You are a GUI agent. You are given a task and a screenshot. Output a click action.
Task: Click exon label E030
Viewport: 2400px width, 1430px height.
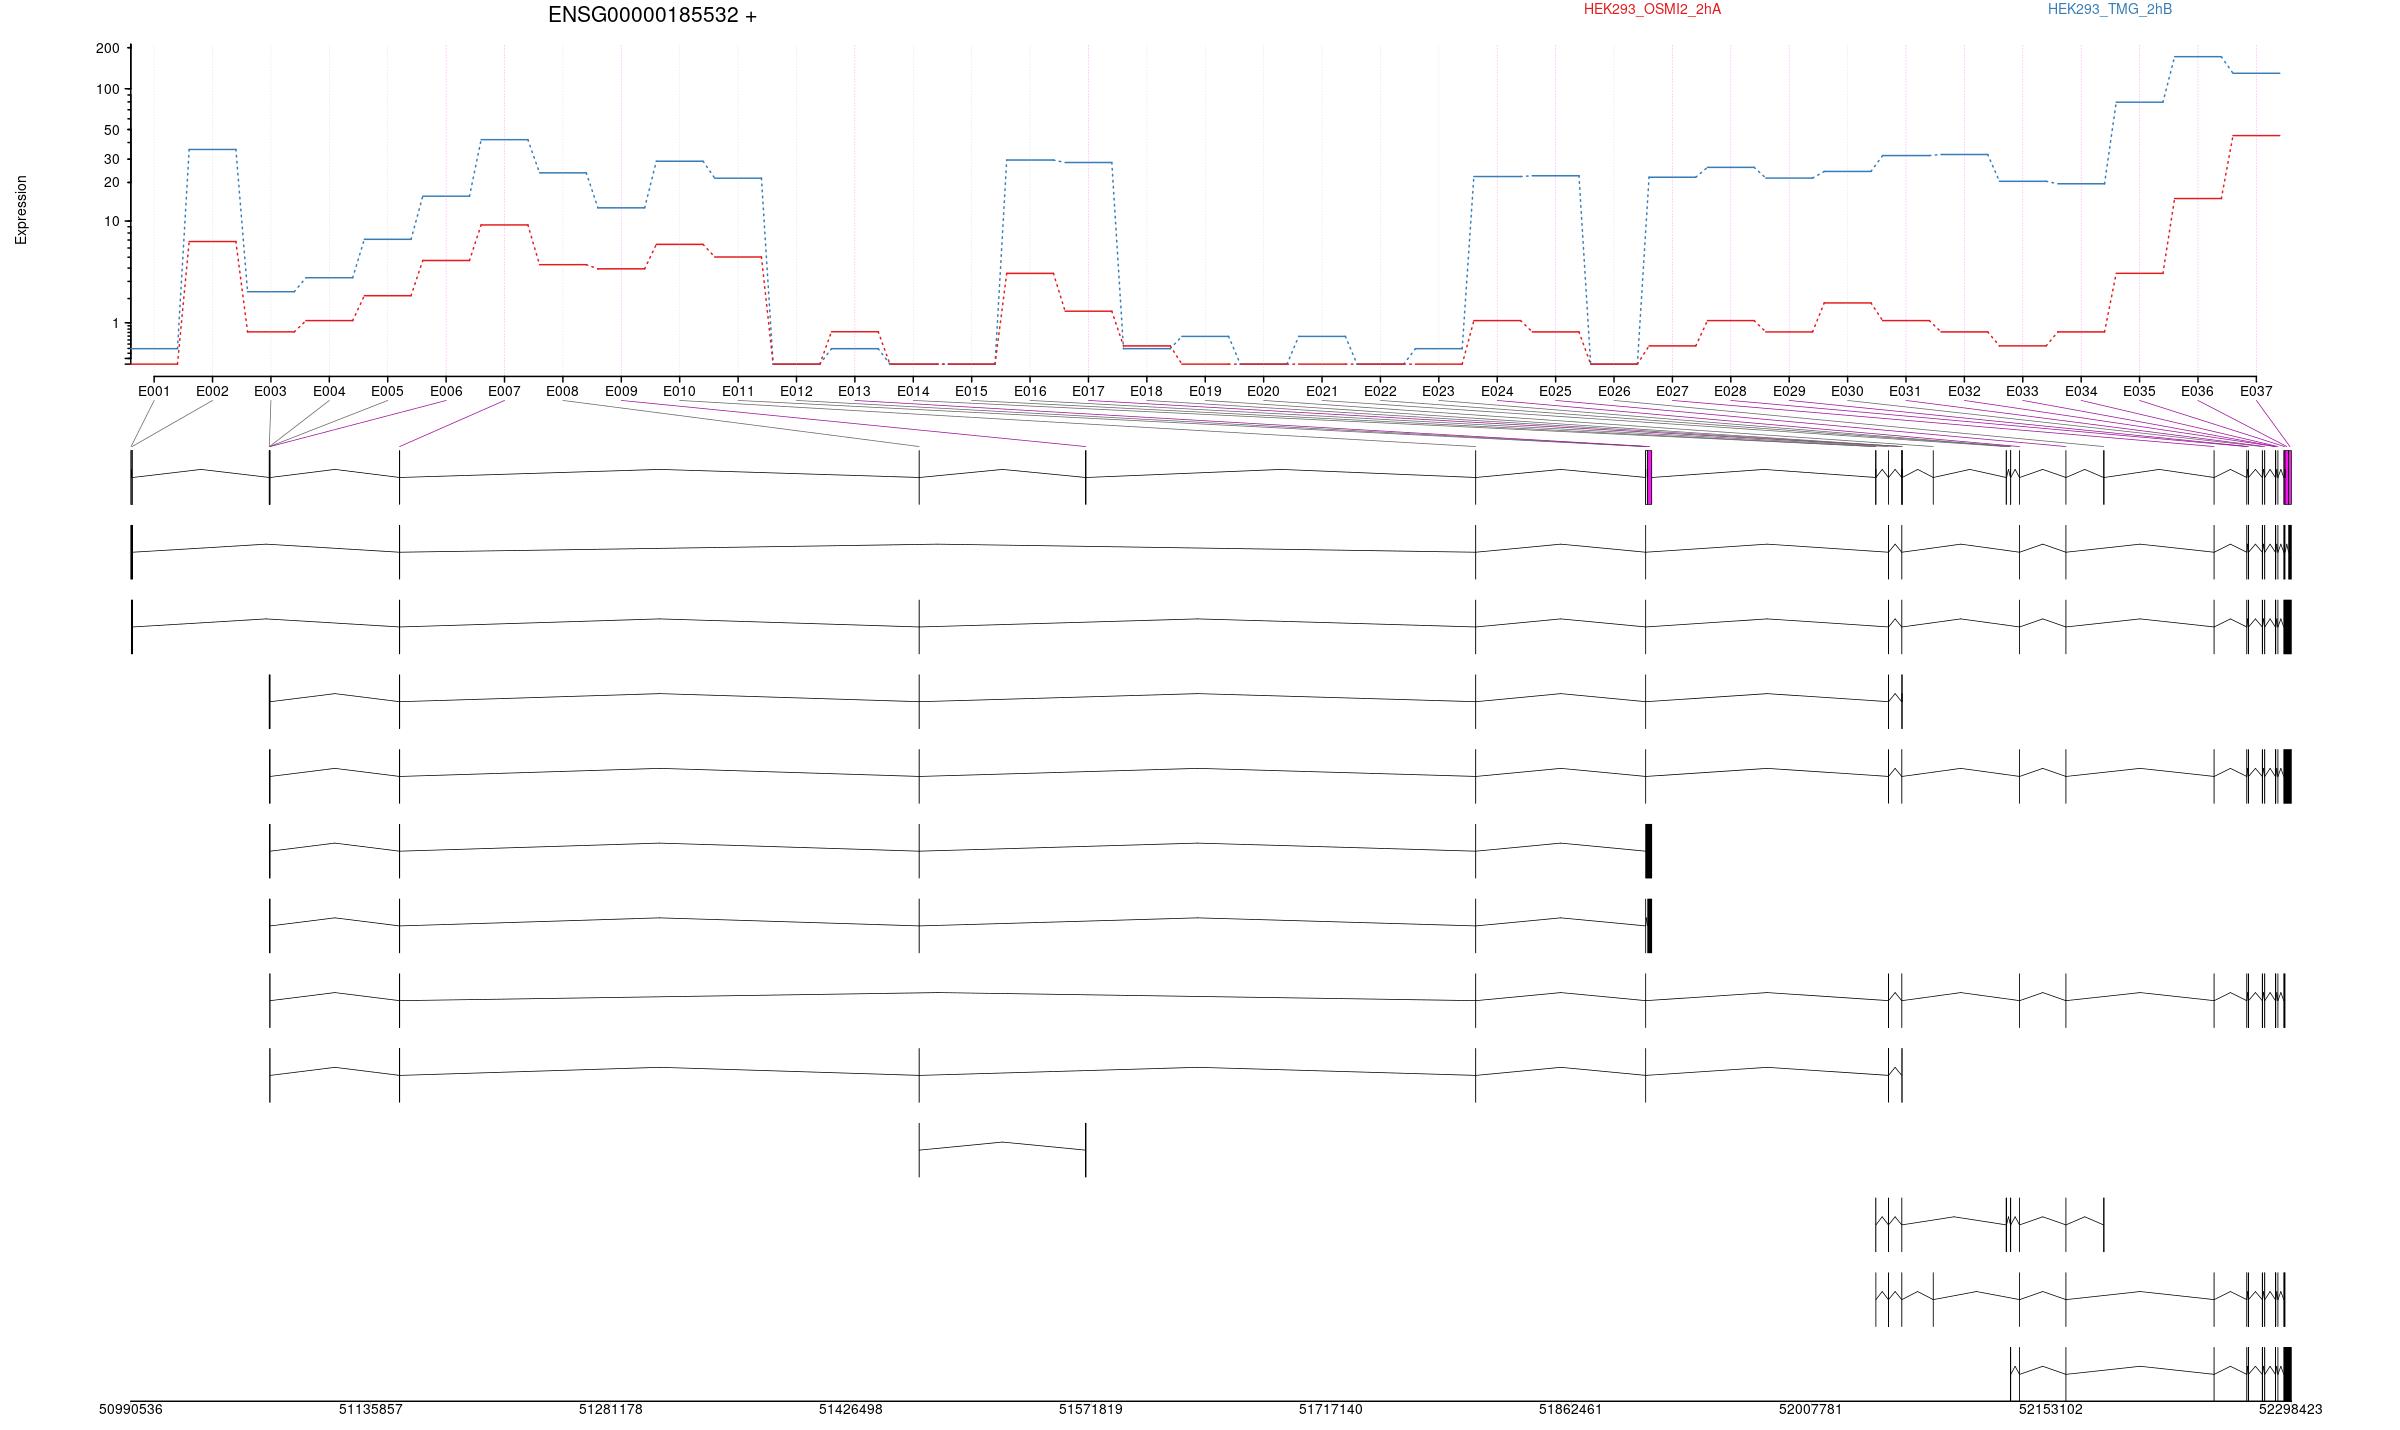[x=1847, y=391]
